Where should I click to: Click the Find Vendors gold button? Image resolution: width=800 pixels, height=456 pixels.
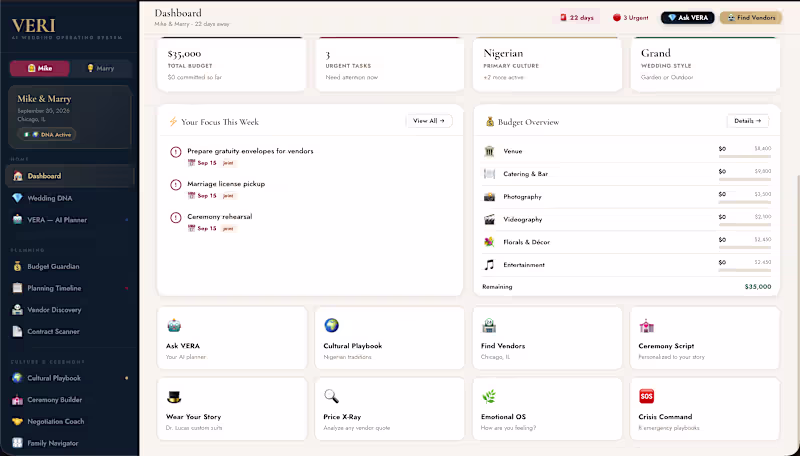(751, 17)
